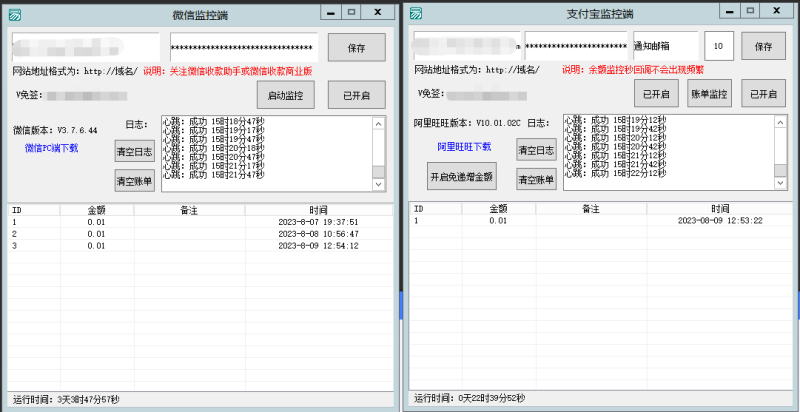The image size is (800, 412).
Task: Clear log with 清空日志 in Alipay window
Action: 536,149
